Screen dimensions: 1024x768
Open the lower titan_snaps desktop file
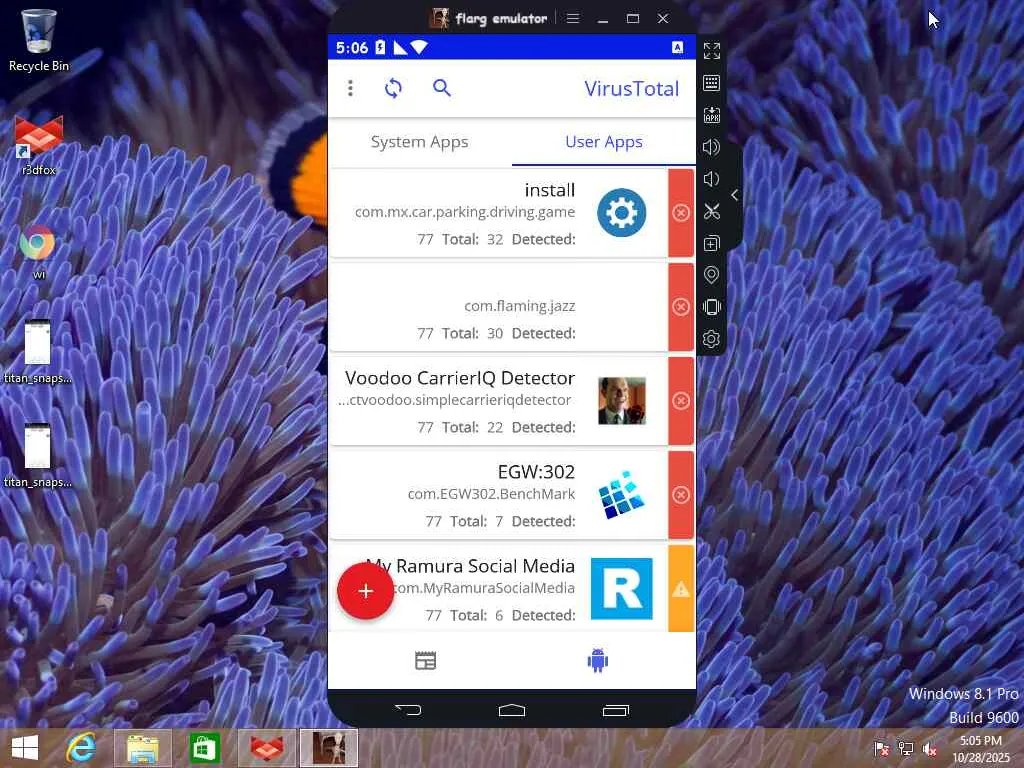click(37, 455)
